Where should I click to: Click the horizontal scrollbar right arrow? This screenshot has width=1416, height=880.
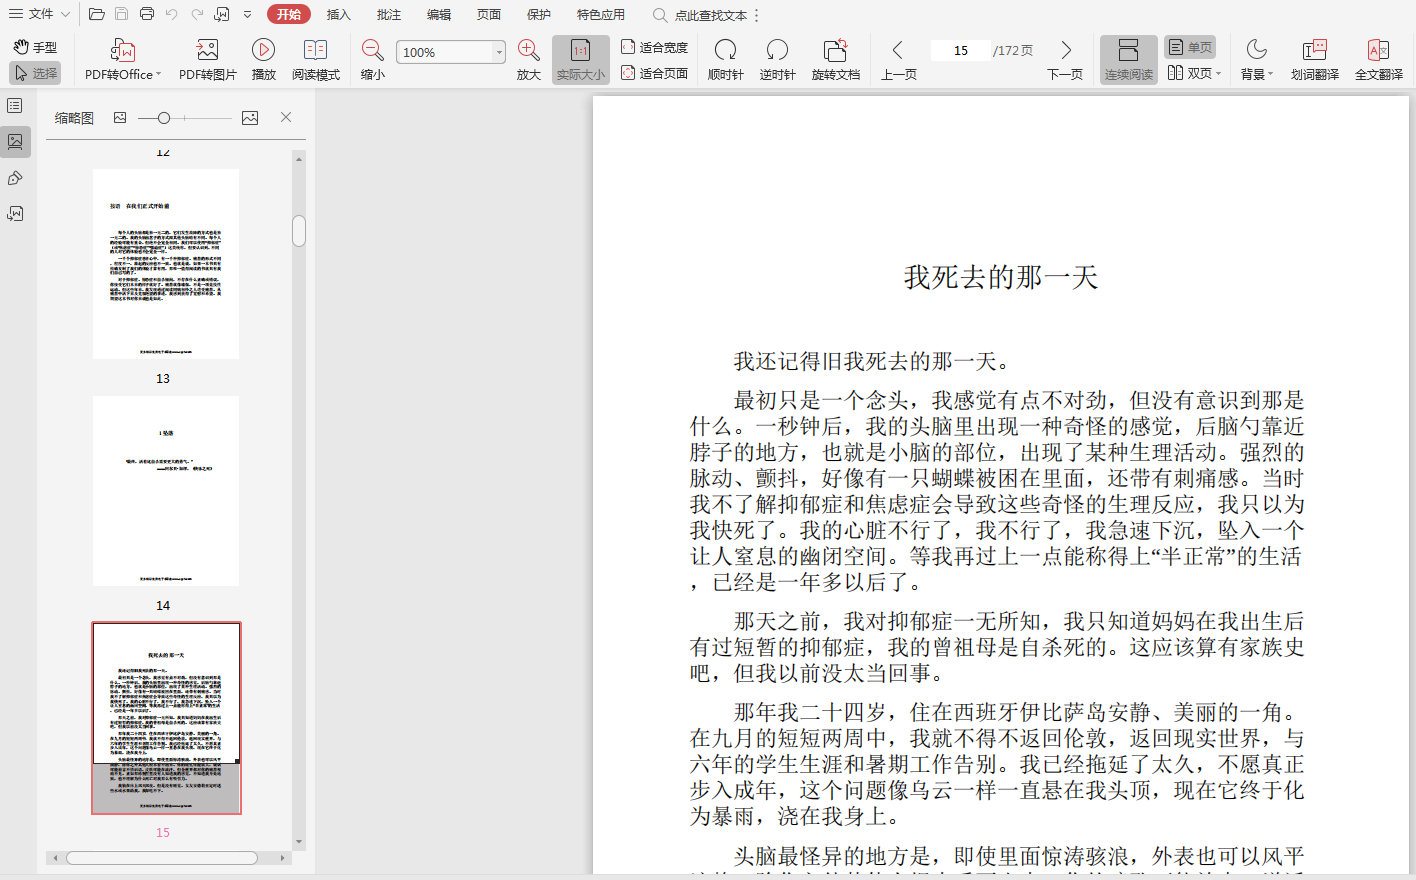click(x=283, y=858)
